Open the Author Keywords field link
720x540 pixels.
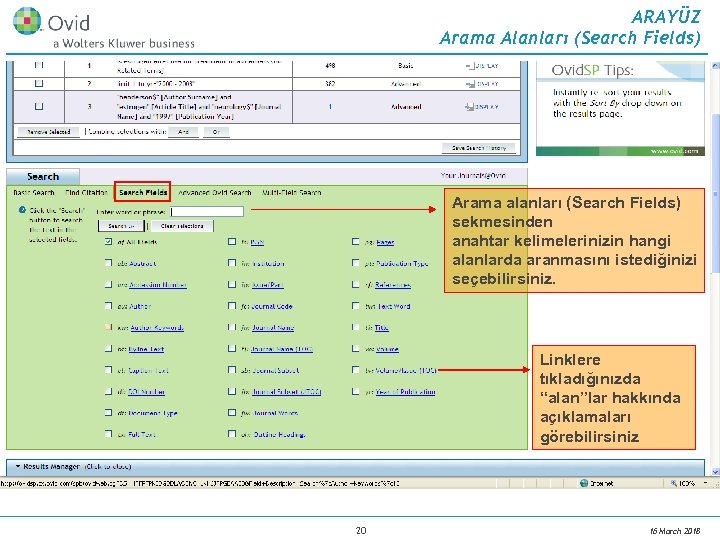157,327
